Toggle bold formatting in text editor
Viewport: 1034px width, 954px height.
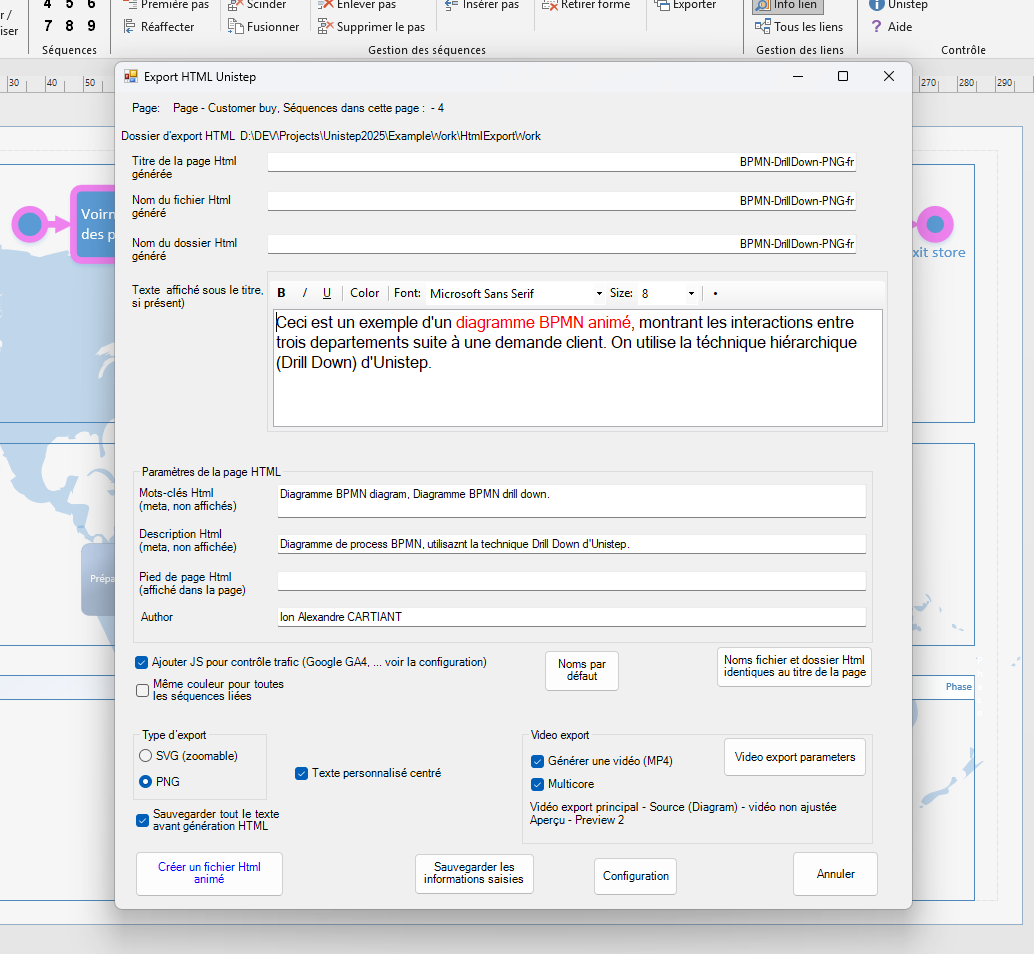point(281,293)
